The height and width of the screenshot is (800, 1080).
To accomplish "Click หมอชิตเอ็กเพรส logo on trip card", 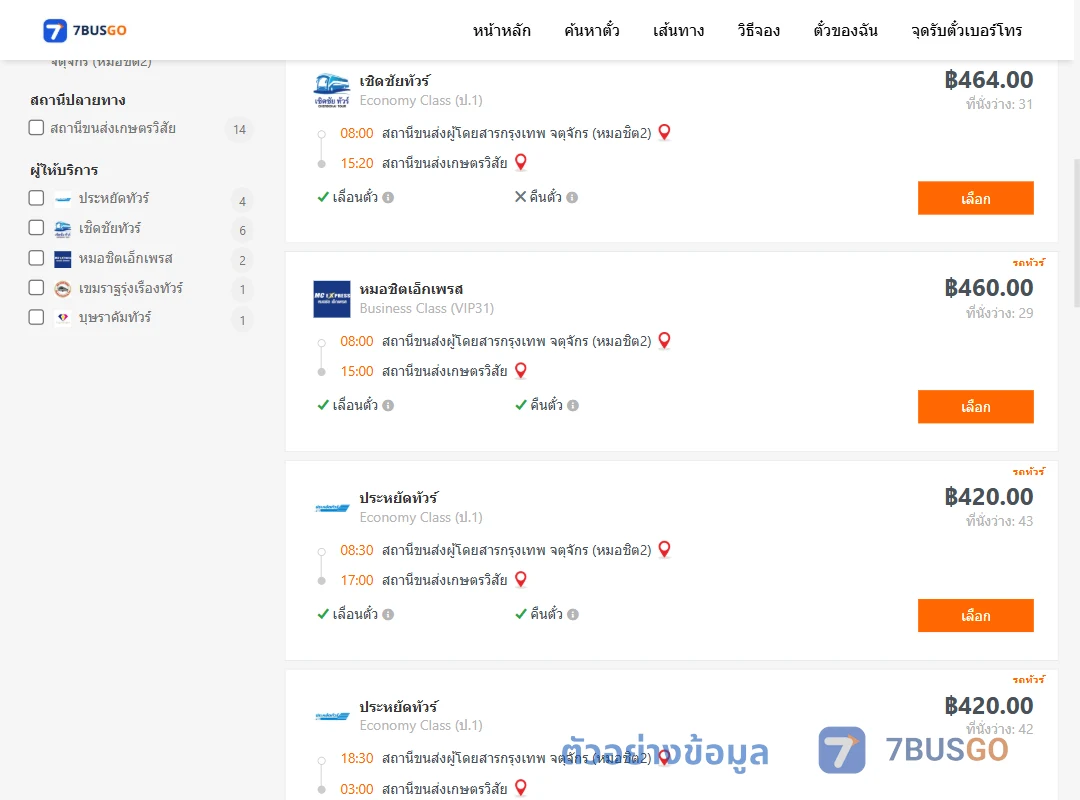I will point(332,299).
